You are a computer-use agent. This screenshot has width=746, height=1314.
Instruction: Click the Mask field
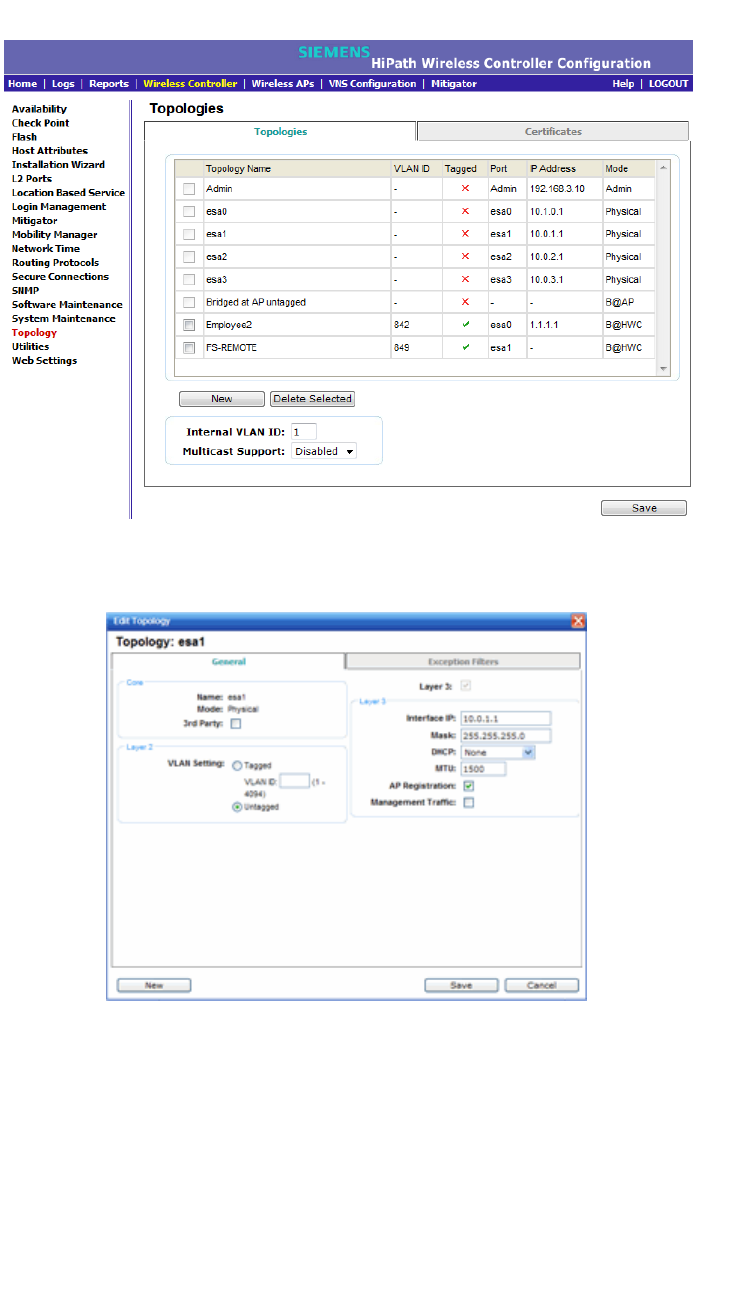point(506,735)
